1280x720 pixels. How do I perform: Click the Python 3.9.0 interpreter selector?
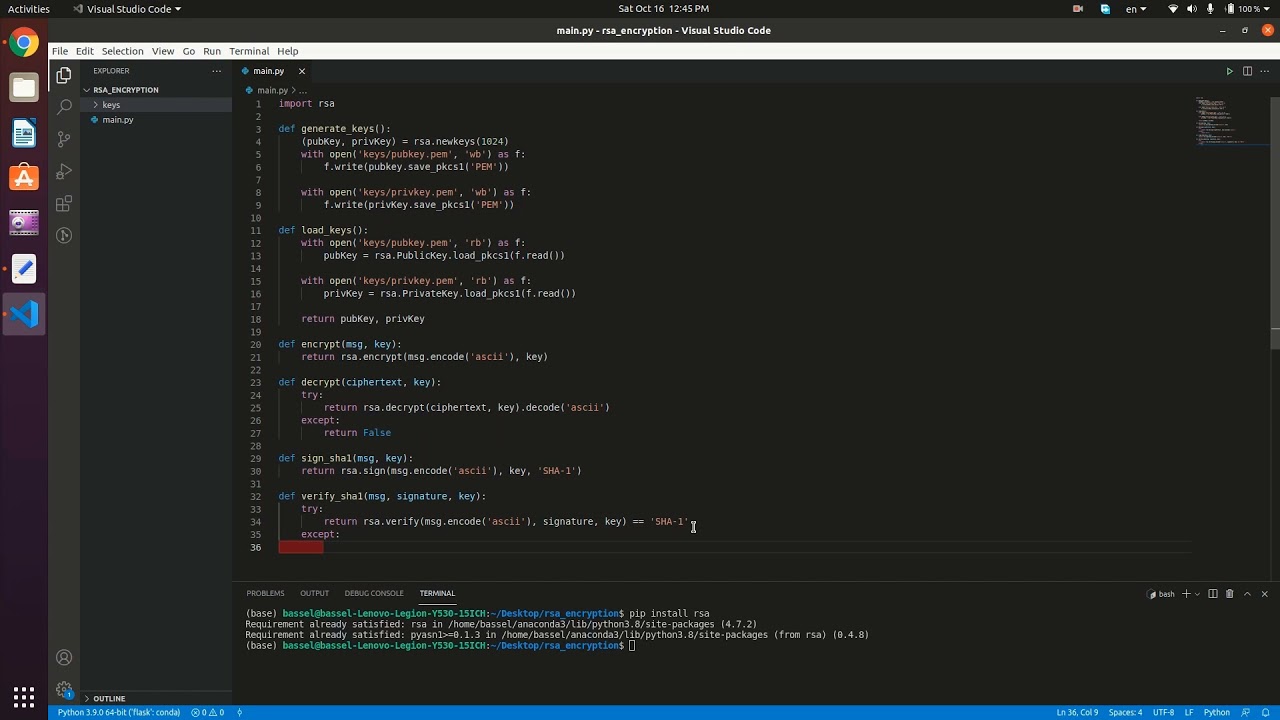point(118,713)
